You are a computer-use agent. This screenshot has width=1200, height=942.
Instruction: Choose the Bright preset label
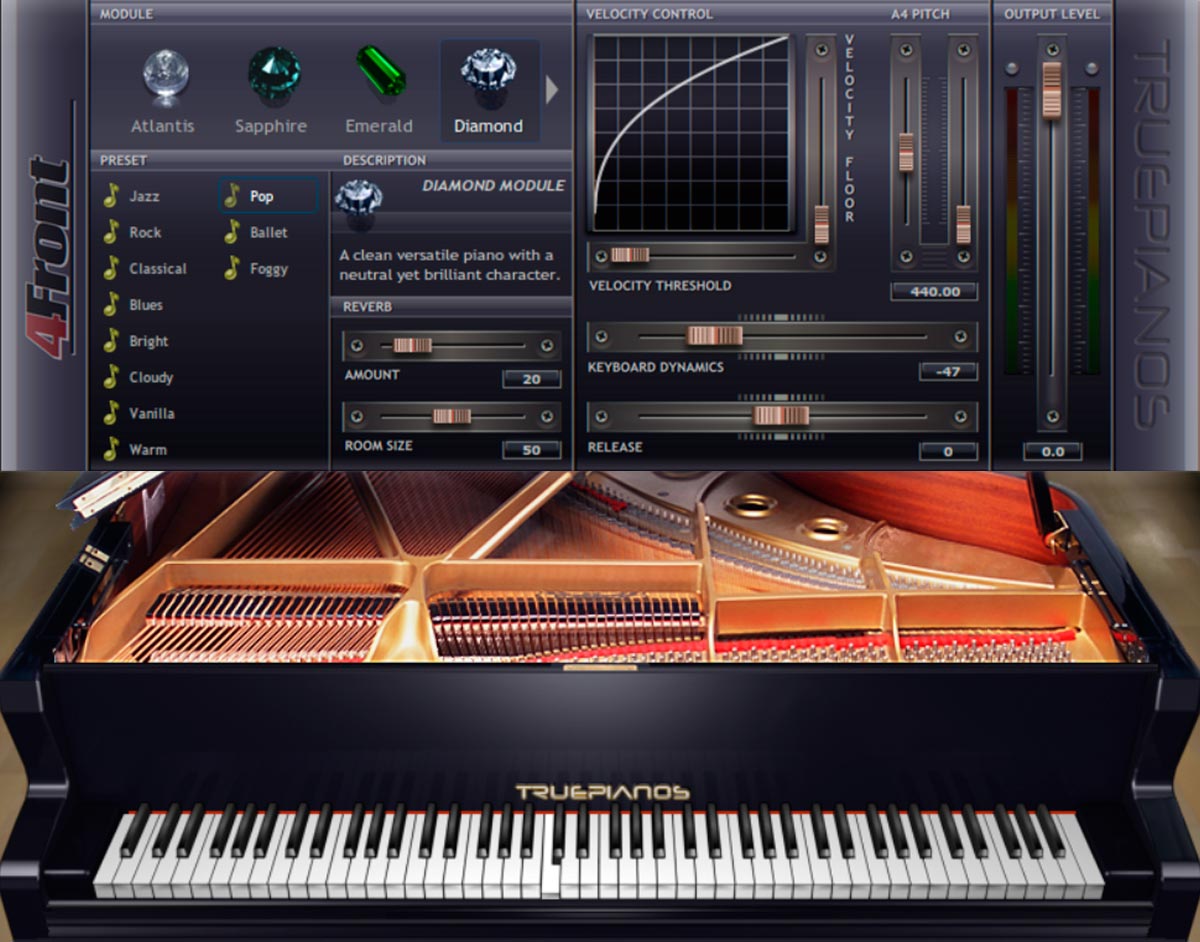click(149, 341)
